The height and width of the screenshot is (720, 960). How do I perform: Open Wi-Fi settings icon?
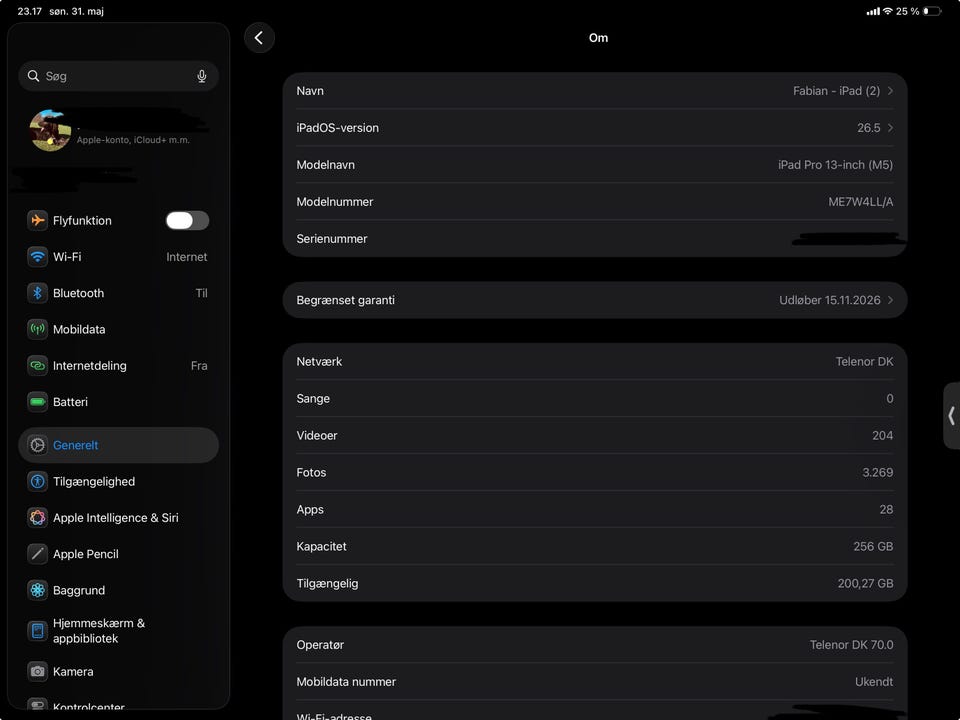(x=37, y=257)
